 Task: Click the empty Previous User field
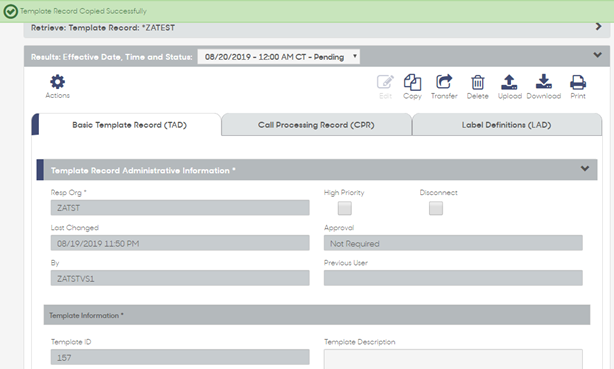tap(453, 278)
